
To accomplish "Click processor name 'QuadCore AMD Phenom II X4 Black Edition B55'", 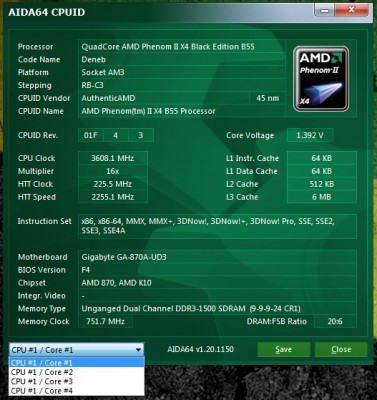I will [168, 47].
